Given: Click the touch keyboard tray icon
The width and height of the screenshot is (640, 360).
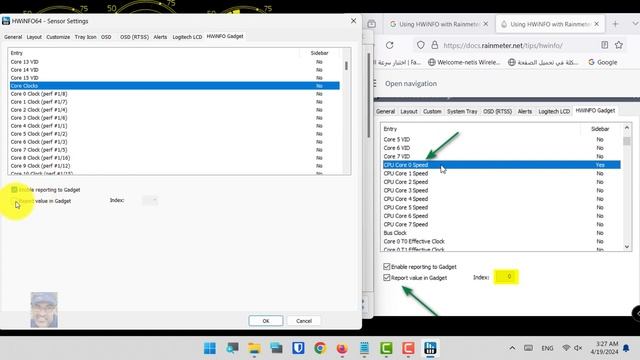Looking at the screenshot, I should pos(528,348).
